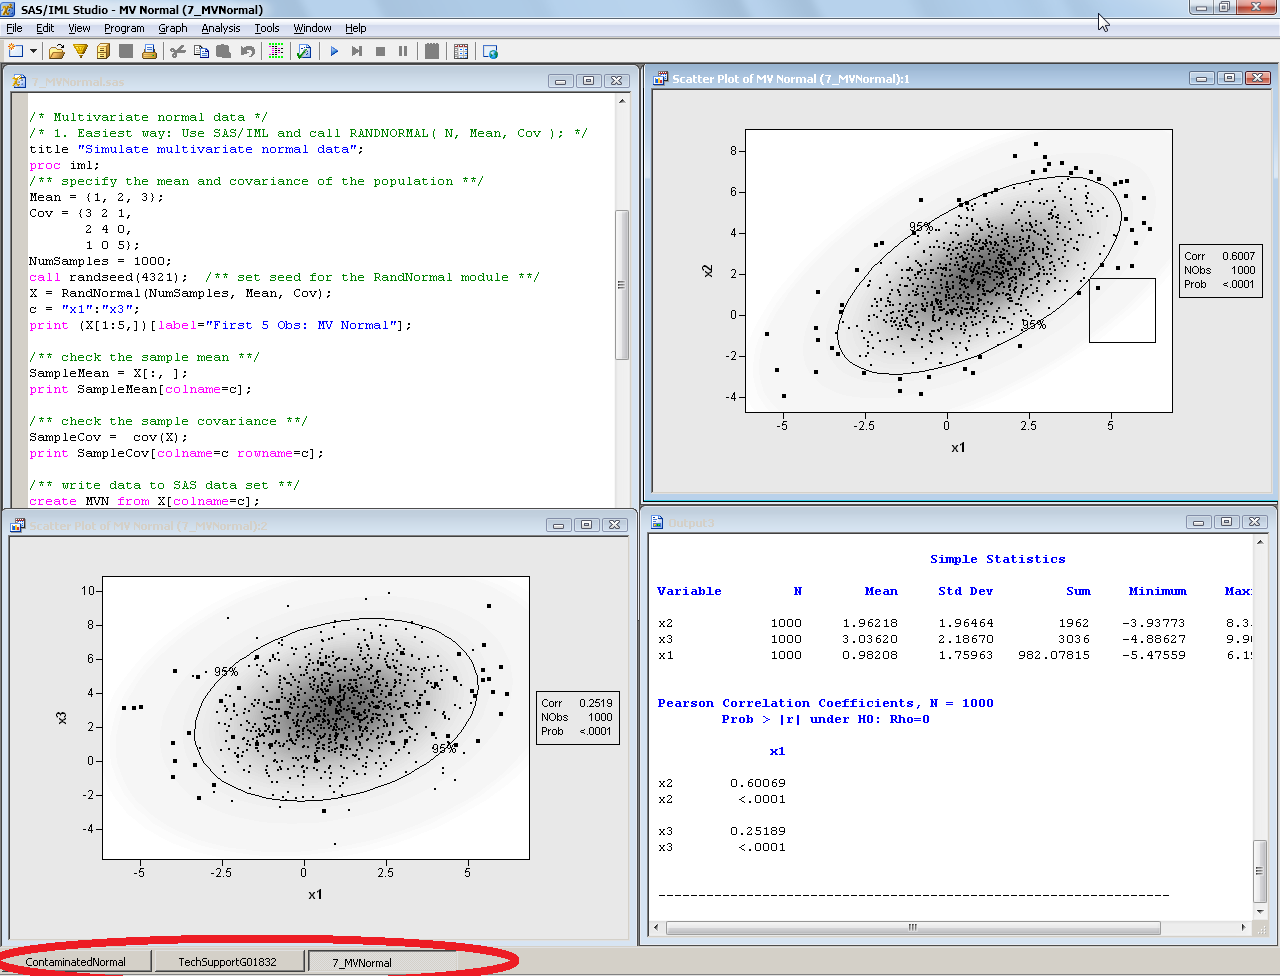Click the Corr 0.6007 statistics inset

click(x=1219, y=270)
